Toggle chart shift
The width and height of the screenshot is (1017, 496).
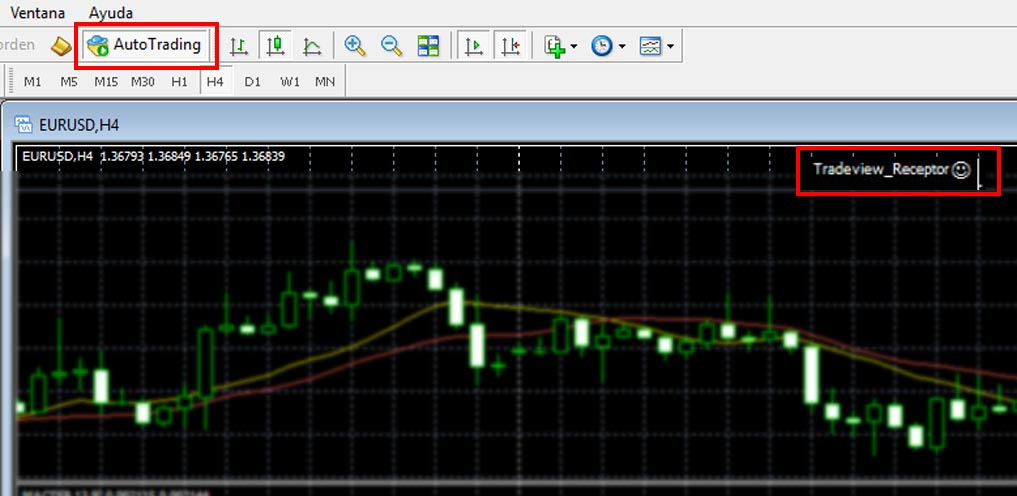click(510, 45)
